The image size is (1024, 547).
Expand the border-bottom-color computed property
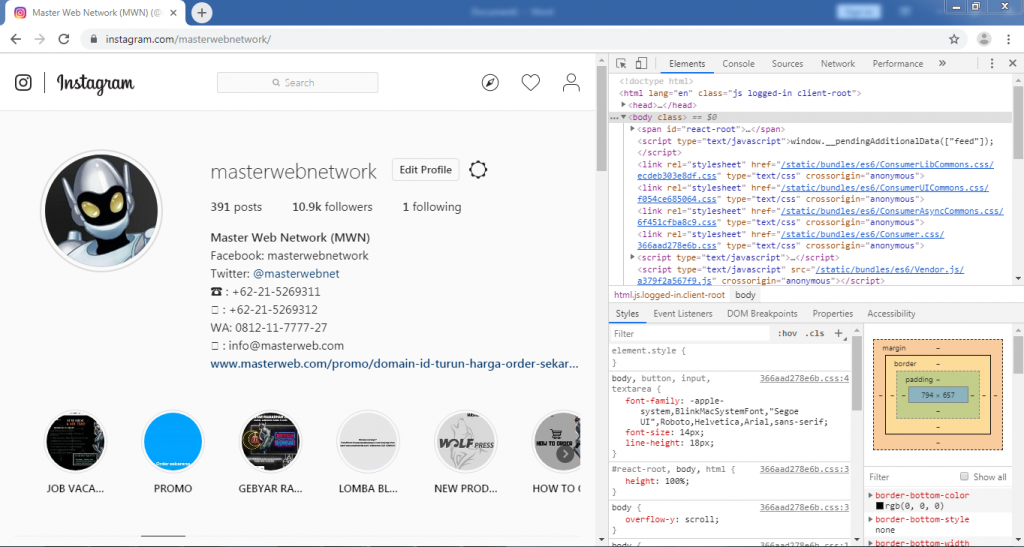(871, 495)
